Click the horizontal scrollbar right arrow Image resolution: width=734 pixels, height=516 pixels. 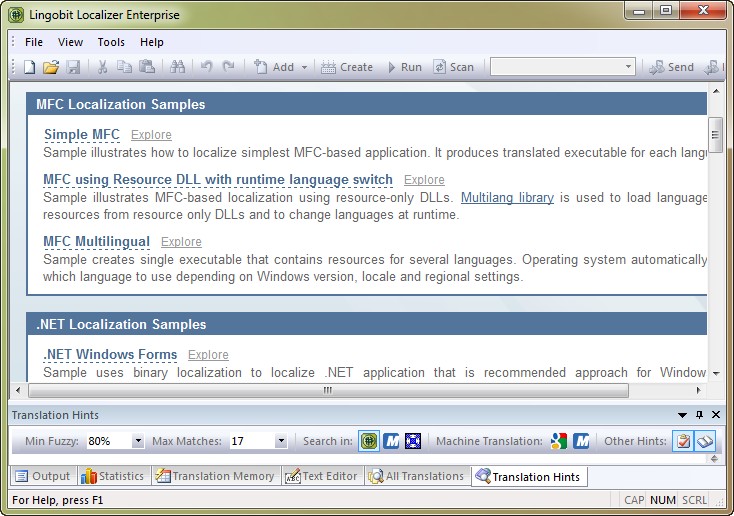[x=698, y=390]
